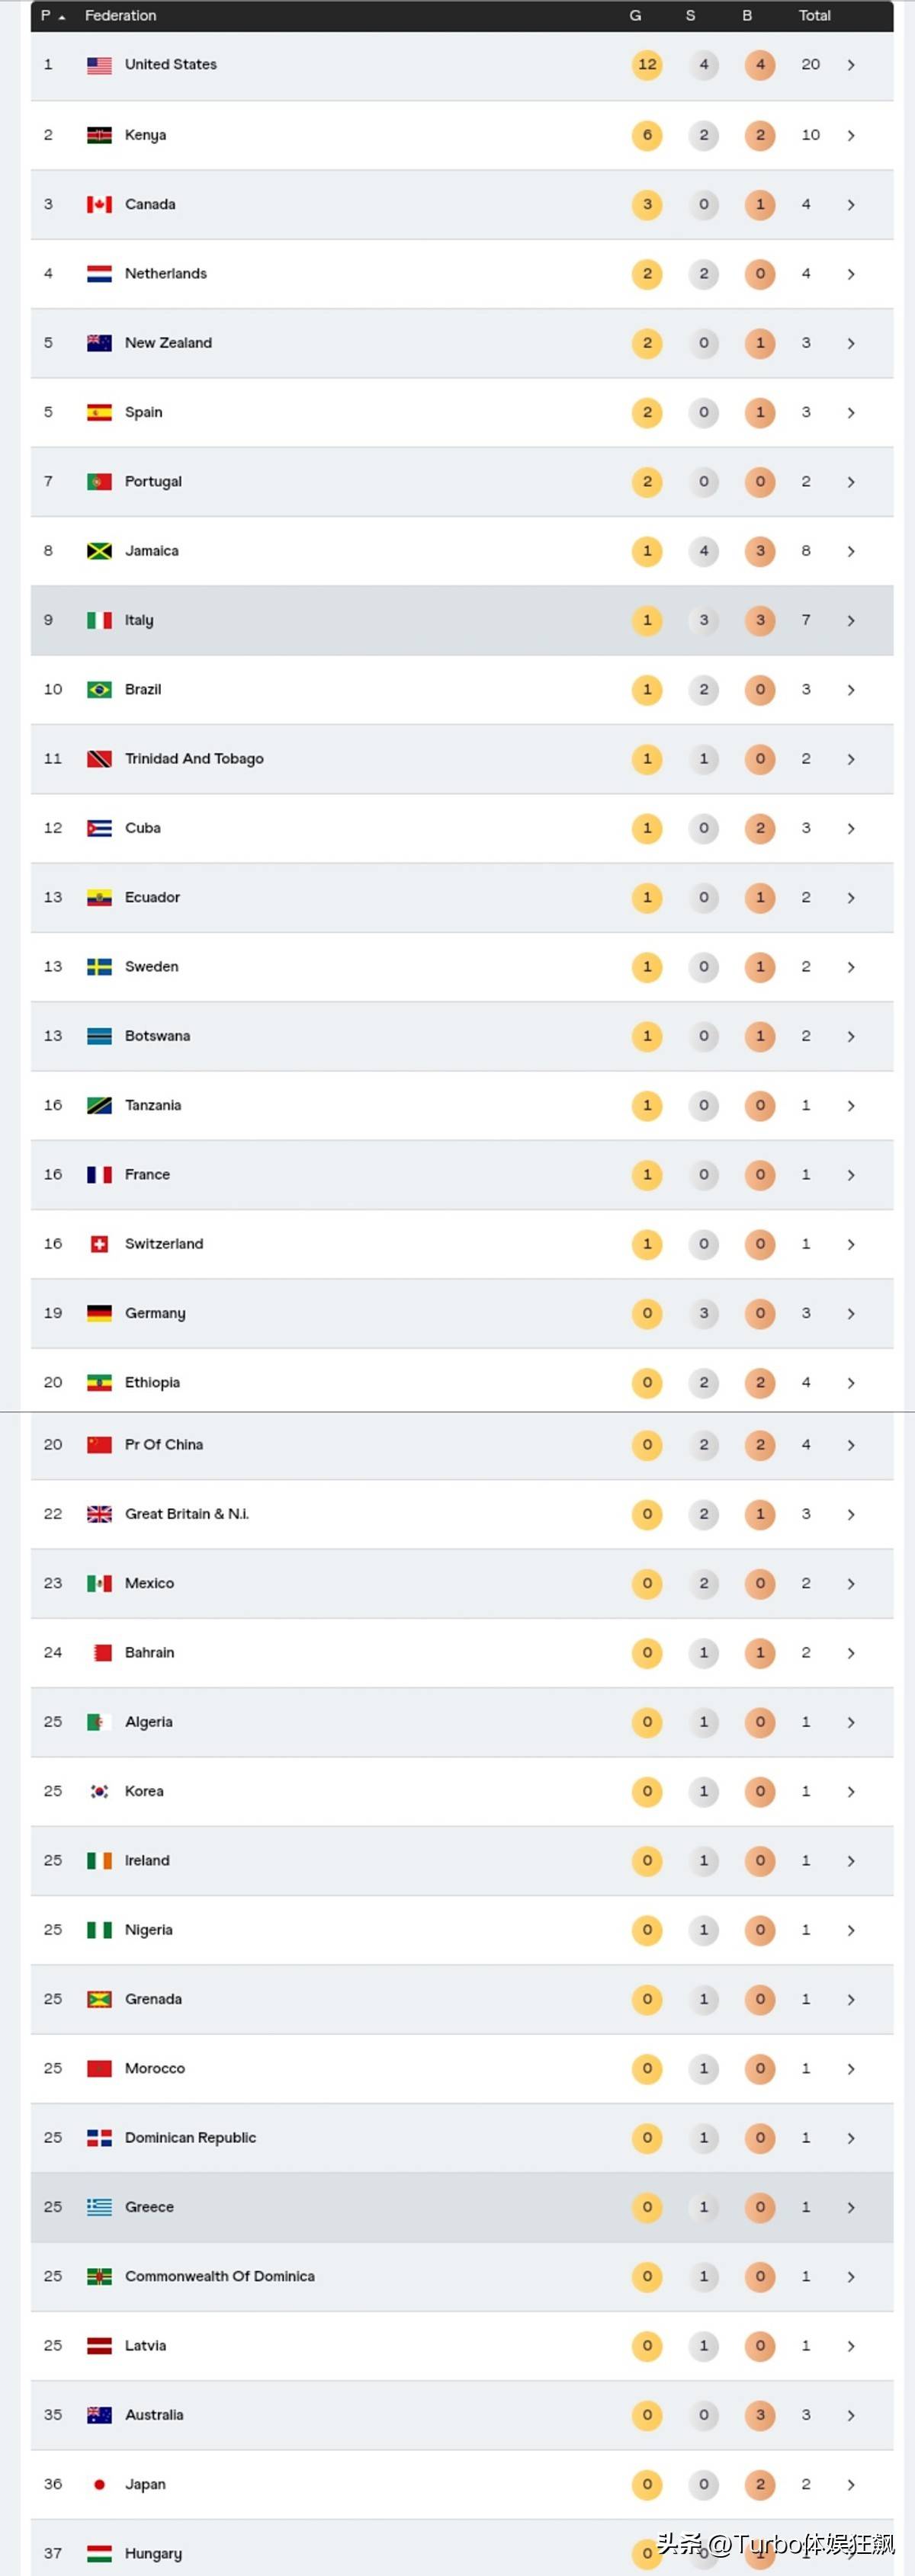This screenshot has width=915, height=2576.
Task: Click Switzerland's flag icon
Action: point(99,1244)
